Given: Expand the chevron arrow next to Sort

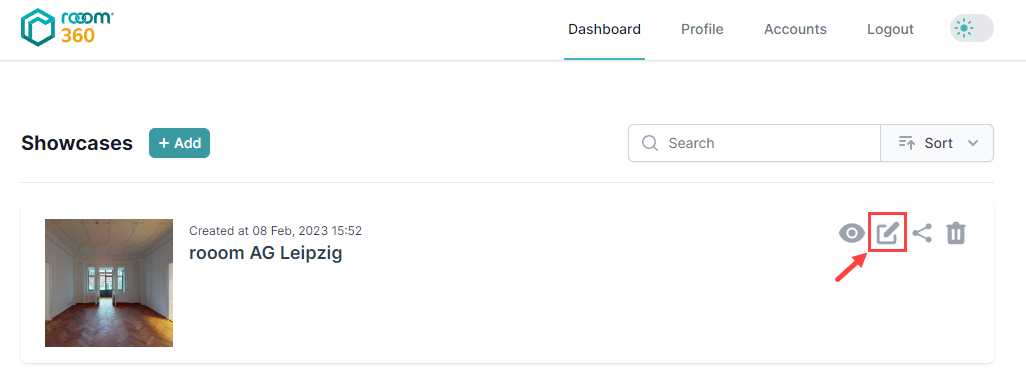Looking at the screenshot, I should 972,143.
